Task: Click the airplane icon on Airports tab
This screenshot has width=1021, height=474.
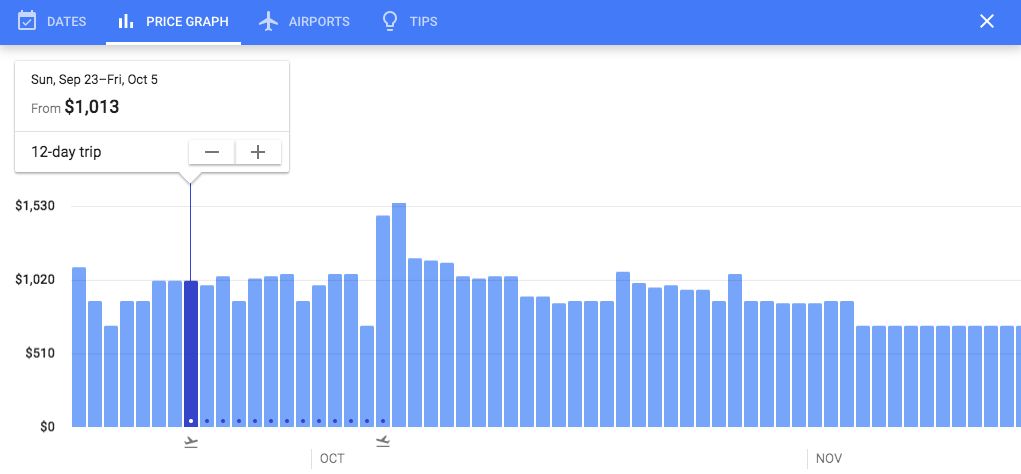Action: pos(268,21)
